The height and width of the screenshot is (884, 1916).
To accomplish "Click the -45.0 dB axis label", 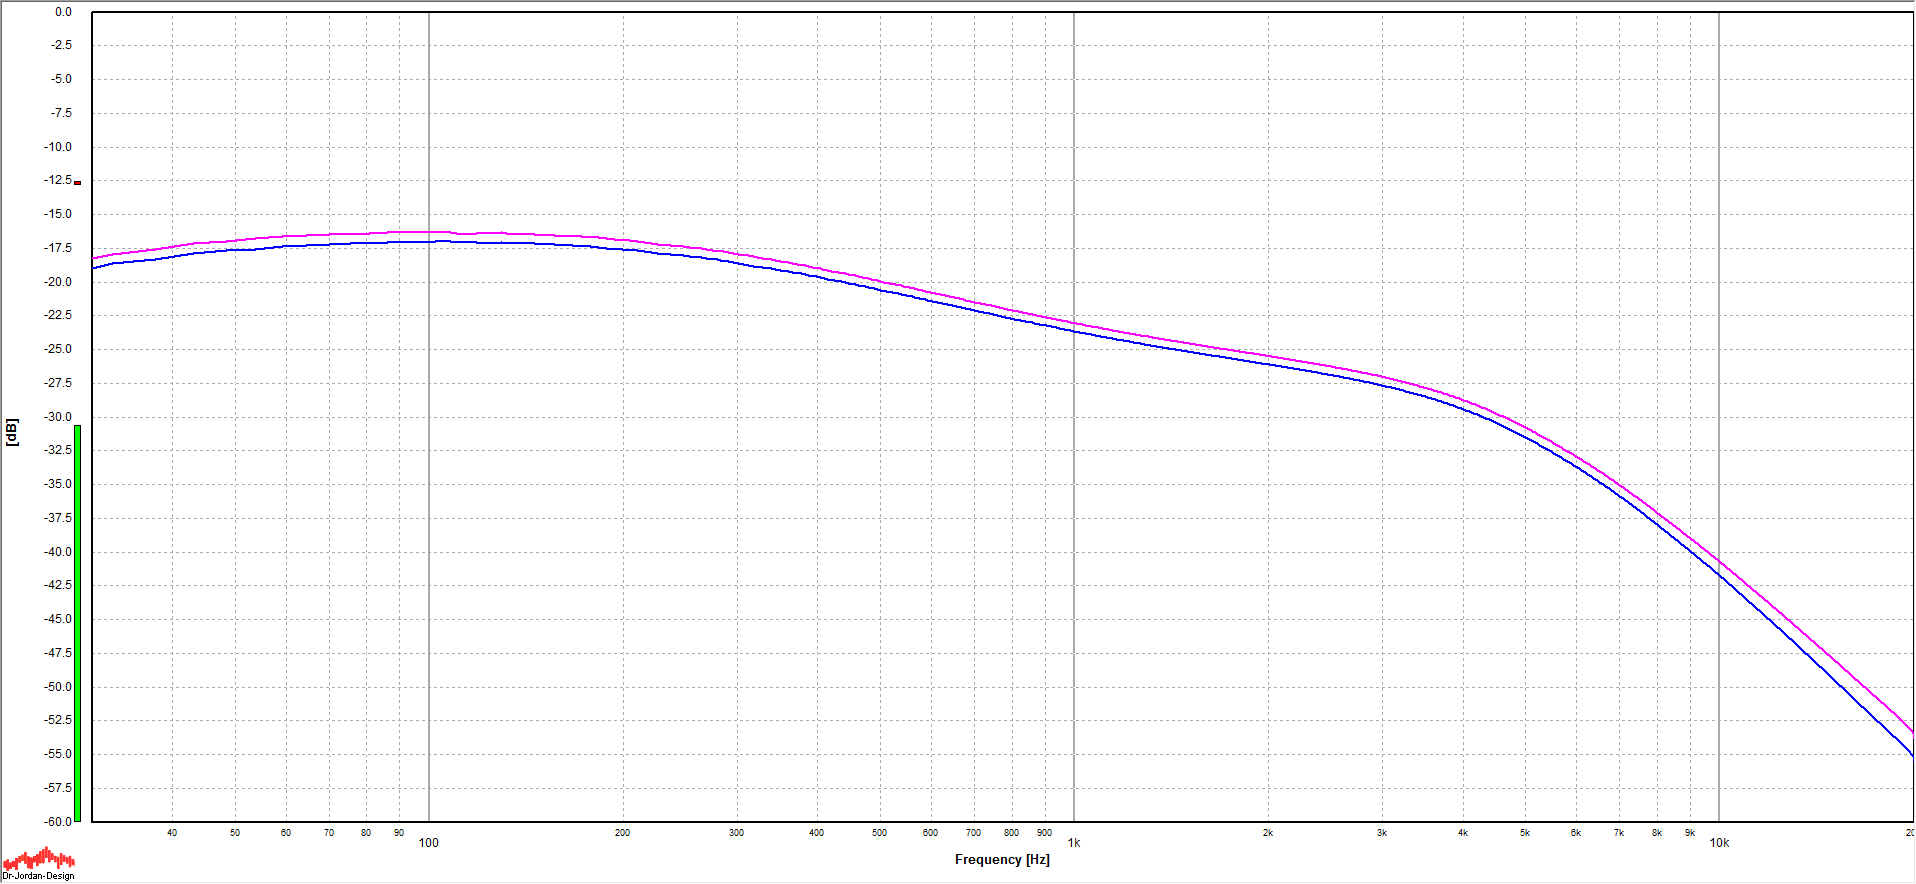I will [x=59, y=619].
